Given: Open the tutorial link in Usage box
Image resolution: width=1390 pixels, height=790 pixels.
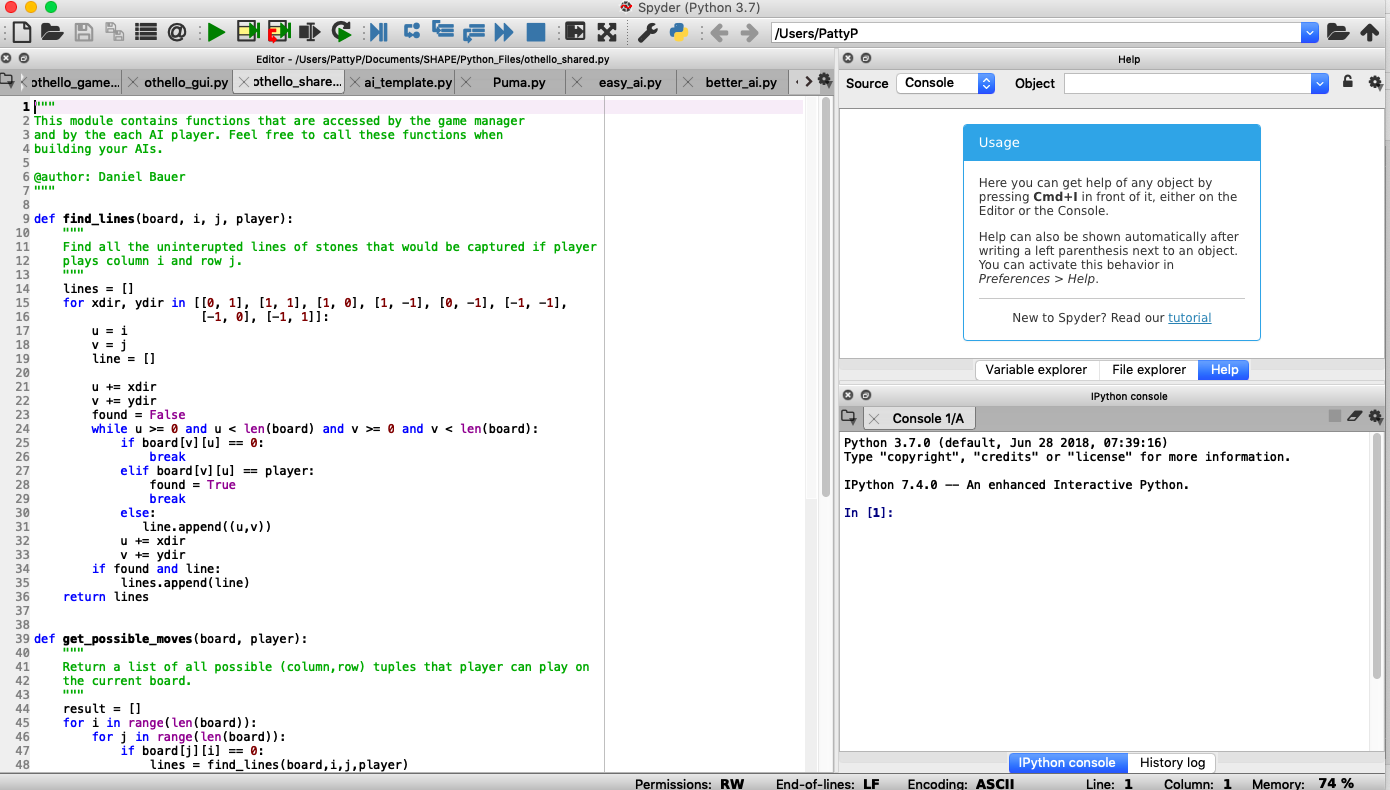Looking at the screenshot, I should [x=1189, y=318].
